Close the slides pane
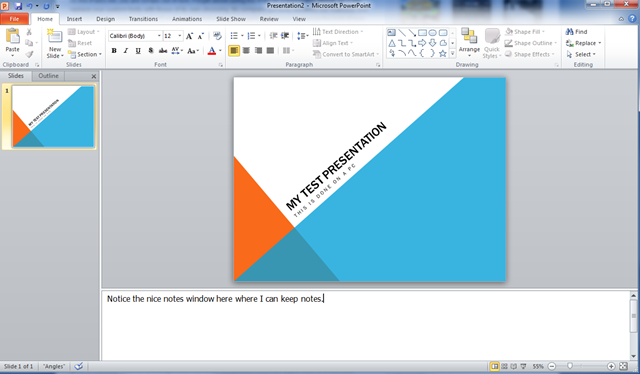640x374 pixels. click(x=93, y=76)
